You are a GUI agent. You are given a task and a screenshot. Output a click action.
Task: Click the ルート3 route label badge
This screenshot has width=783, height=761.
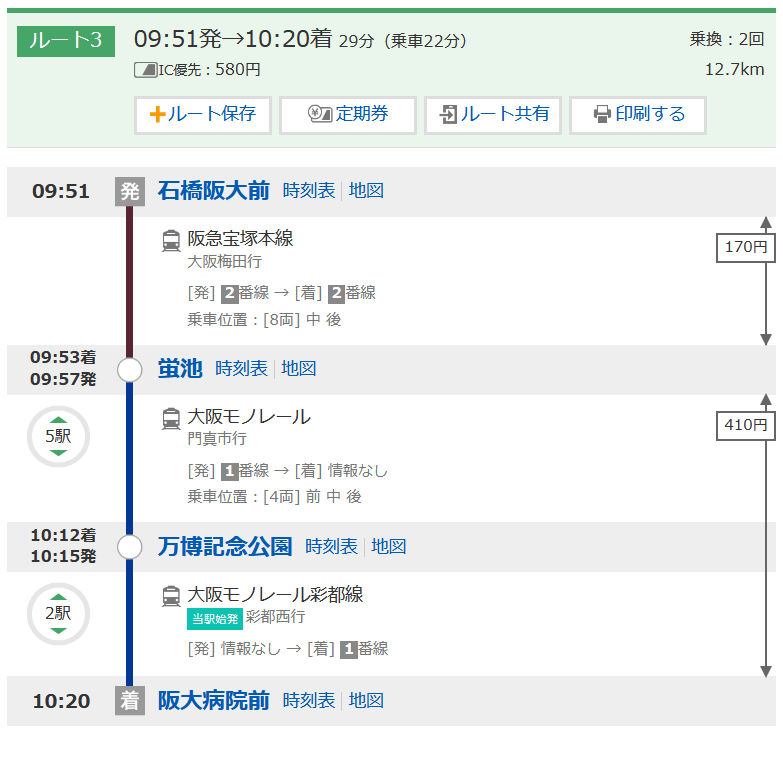coord(67,41)
